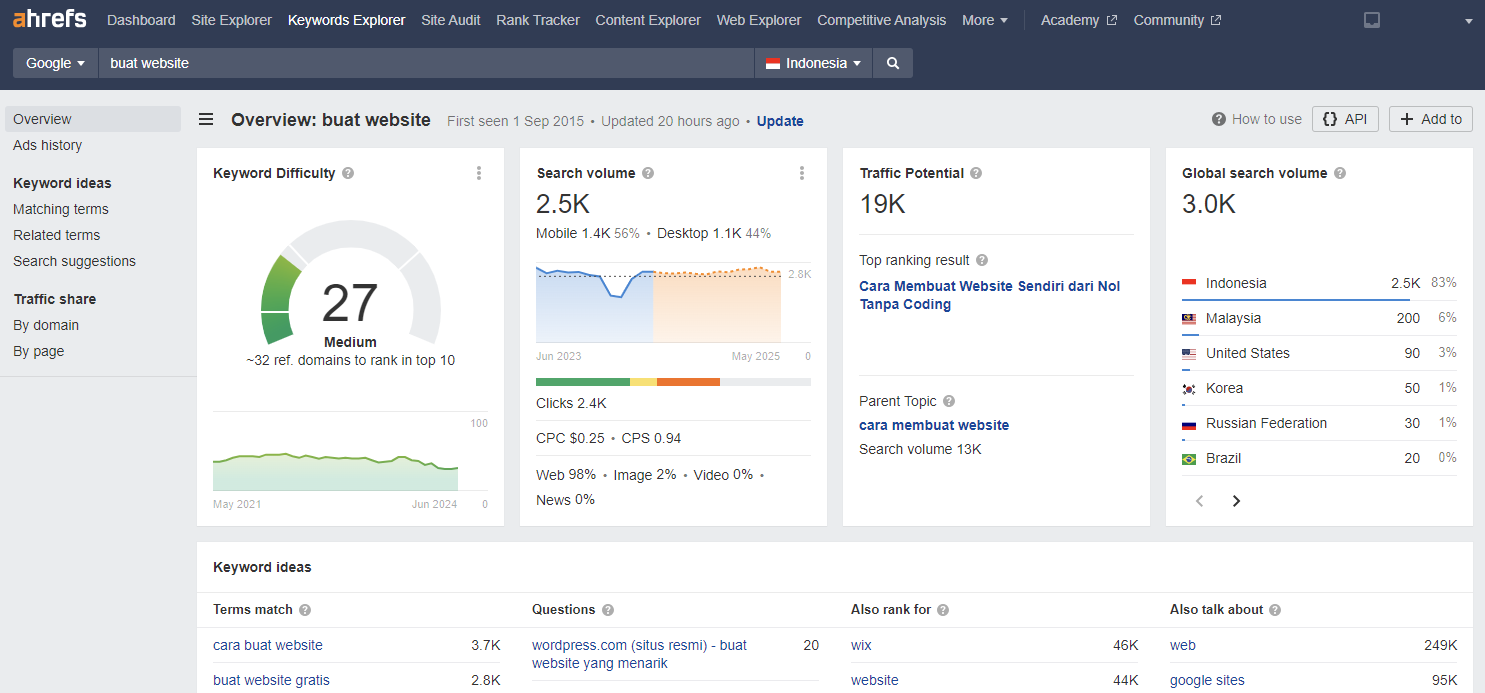This screenshot has width=1485, height=693.
Task: Click the API button
Action: coord(1345,119)
